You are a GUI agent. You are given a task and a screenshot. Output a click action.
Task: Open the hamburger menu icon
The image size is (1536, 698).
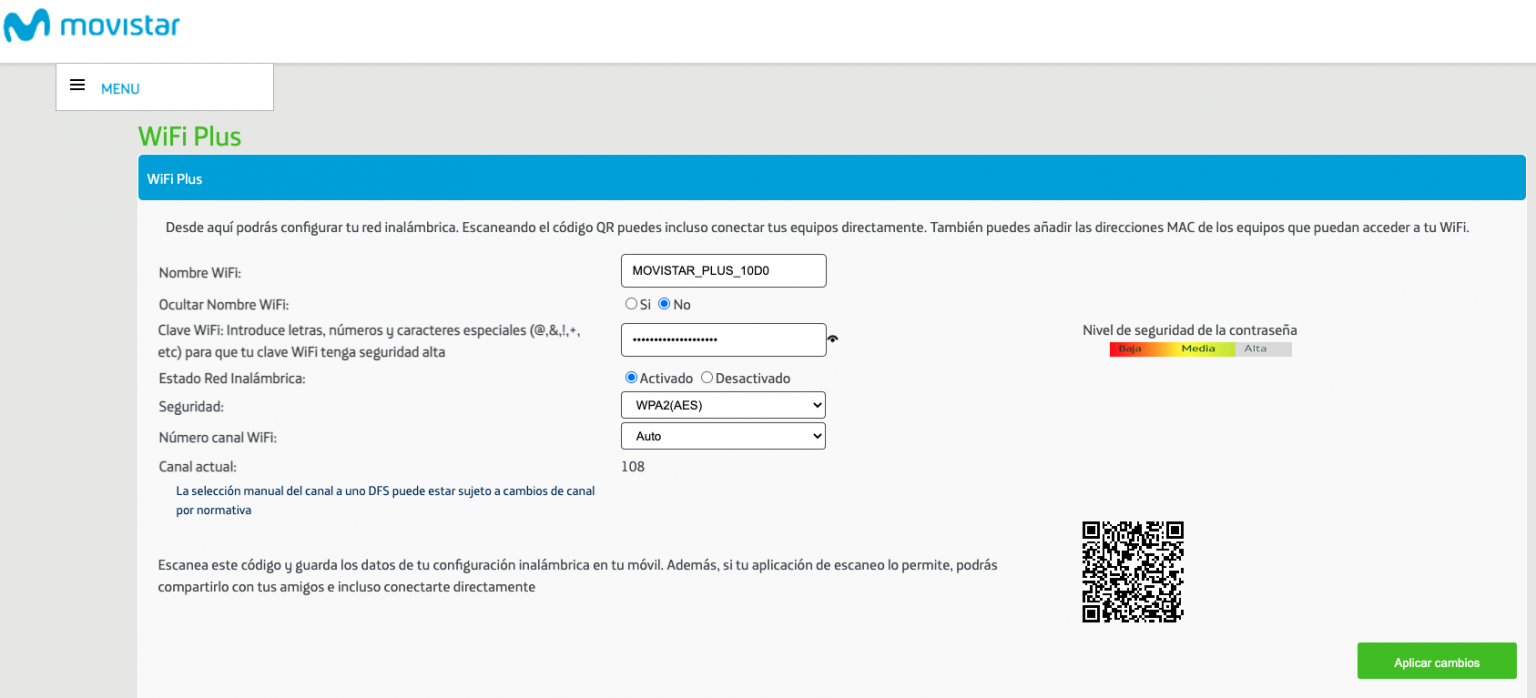[77, 86]
